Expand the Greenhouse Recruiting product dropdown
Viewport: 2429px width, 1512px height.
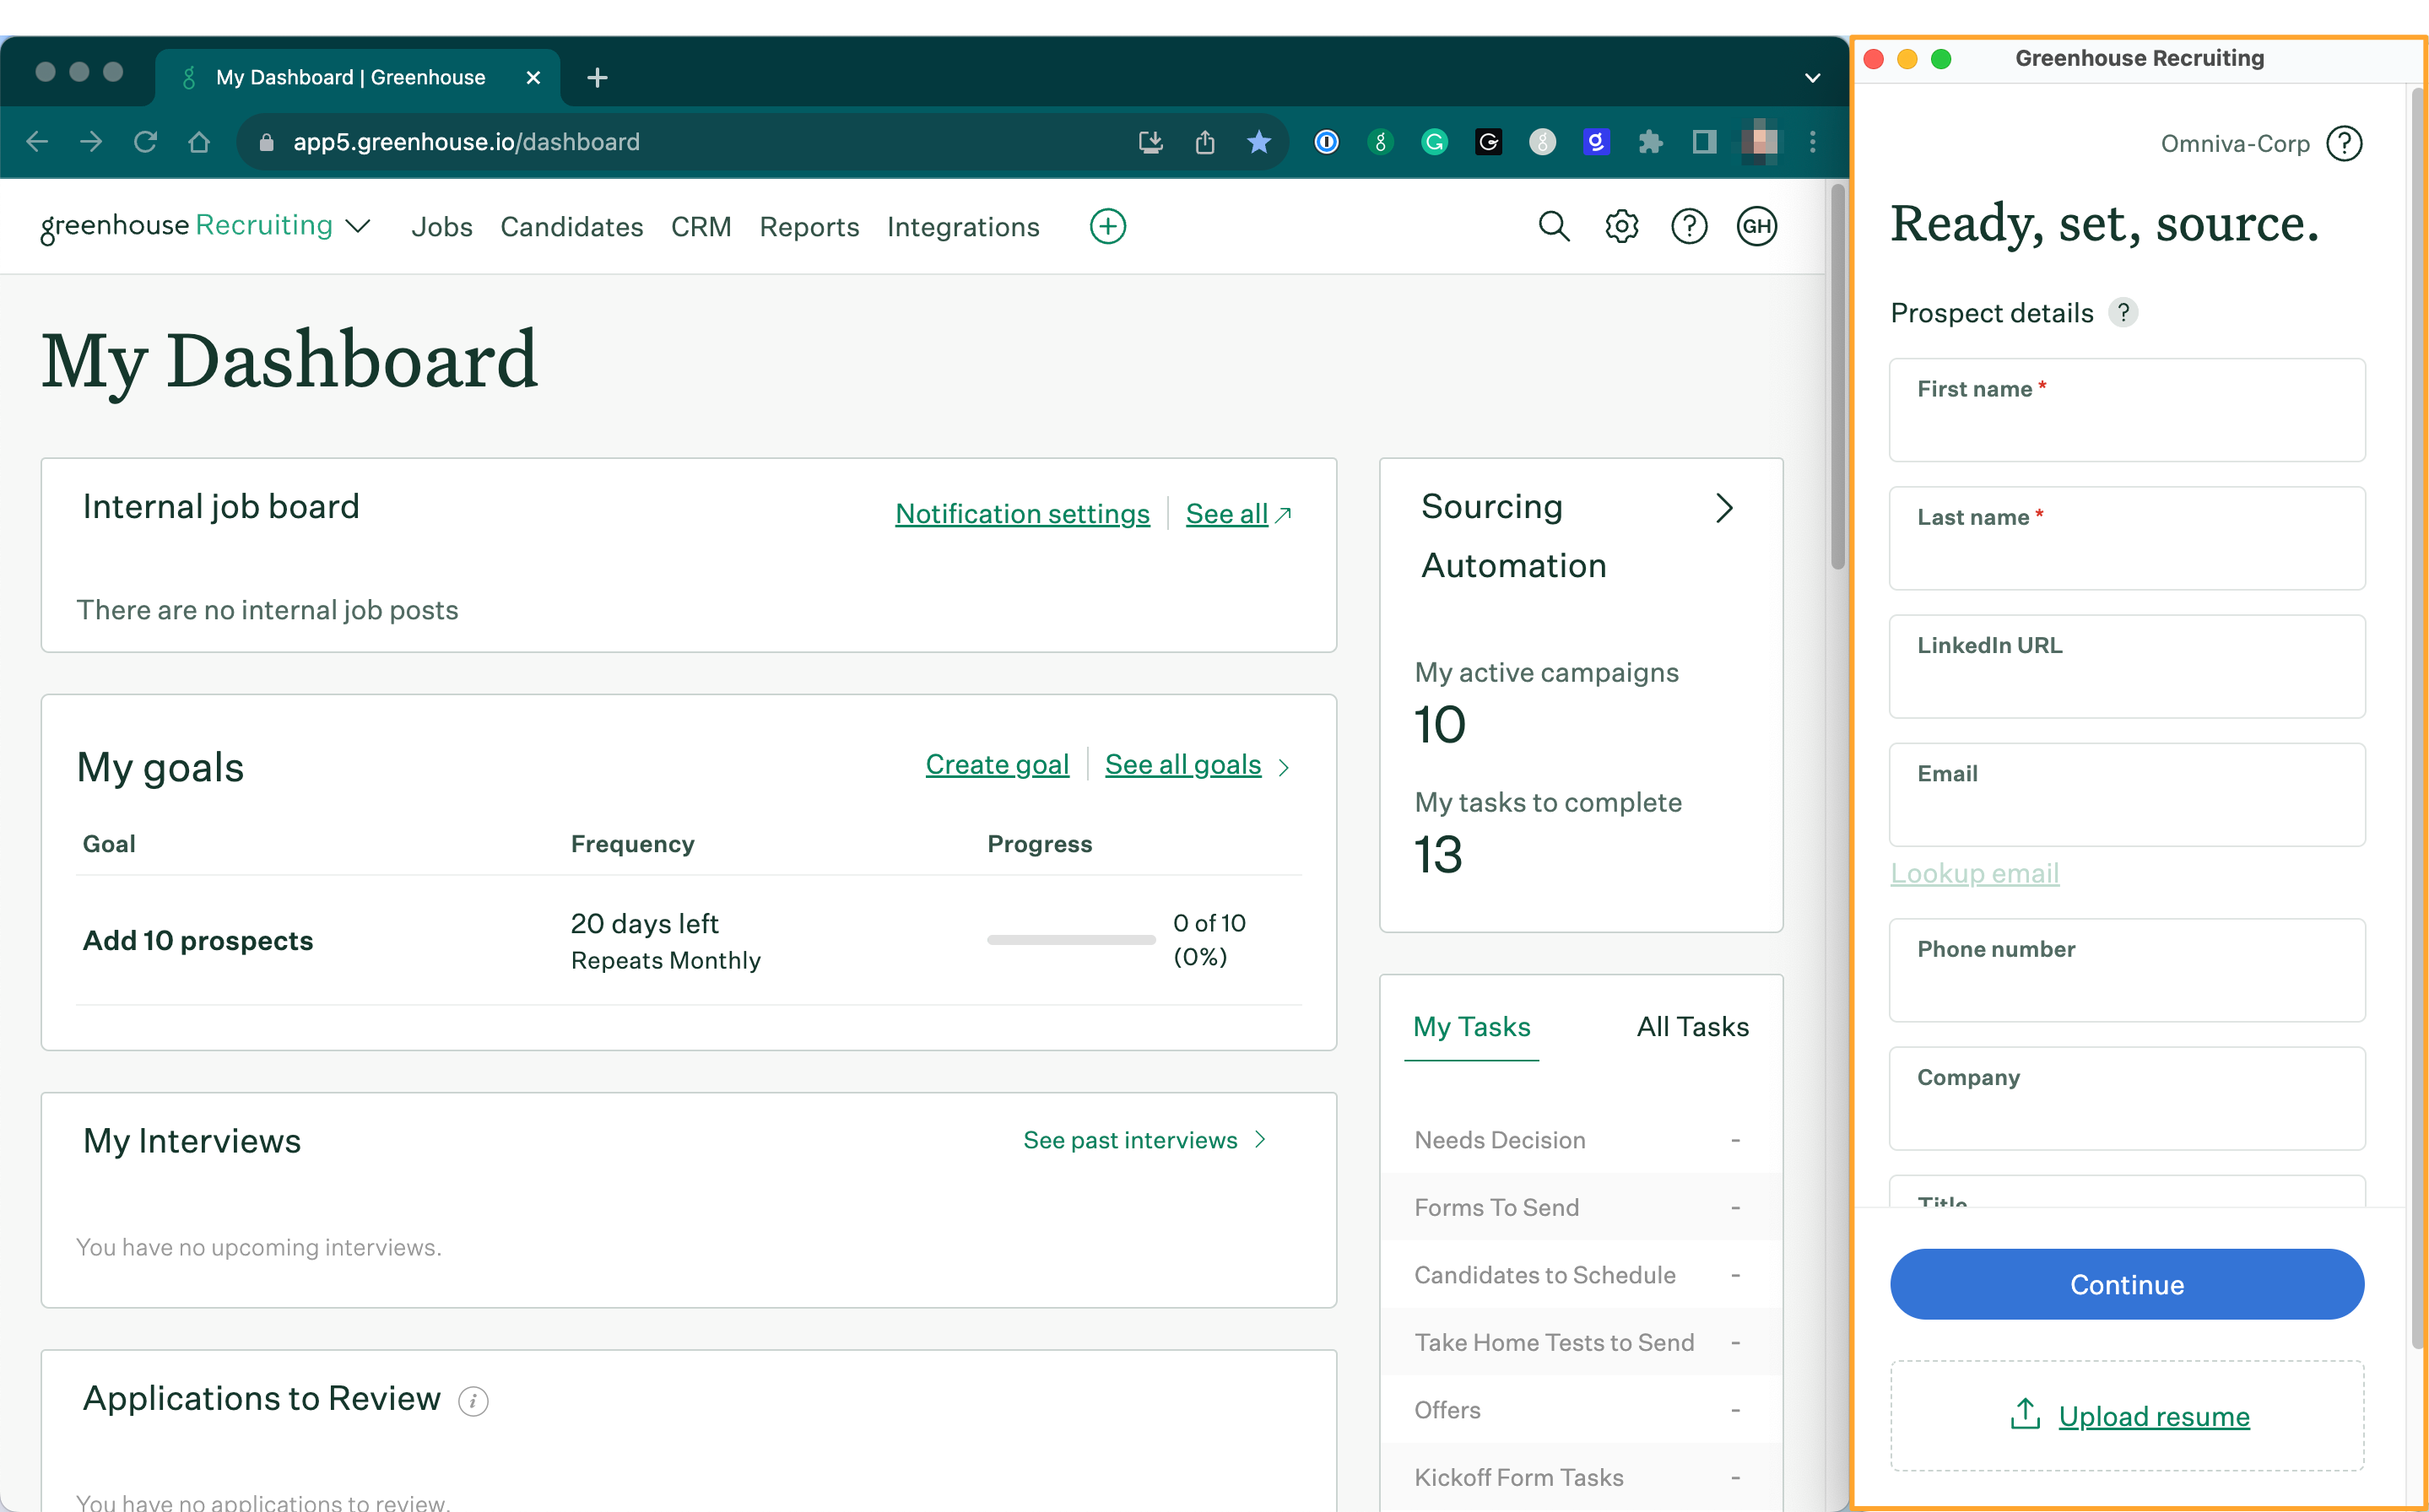click(358, 227)
